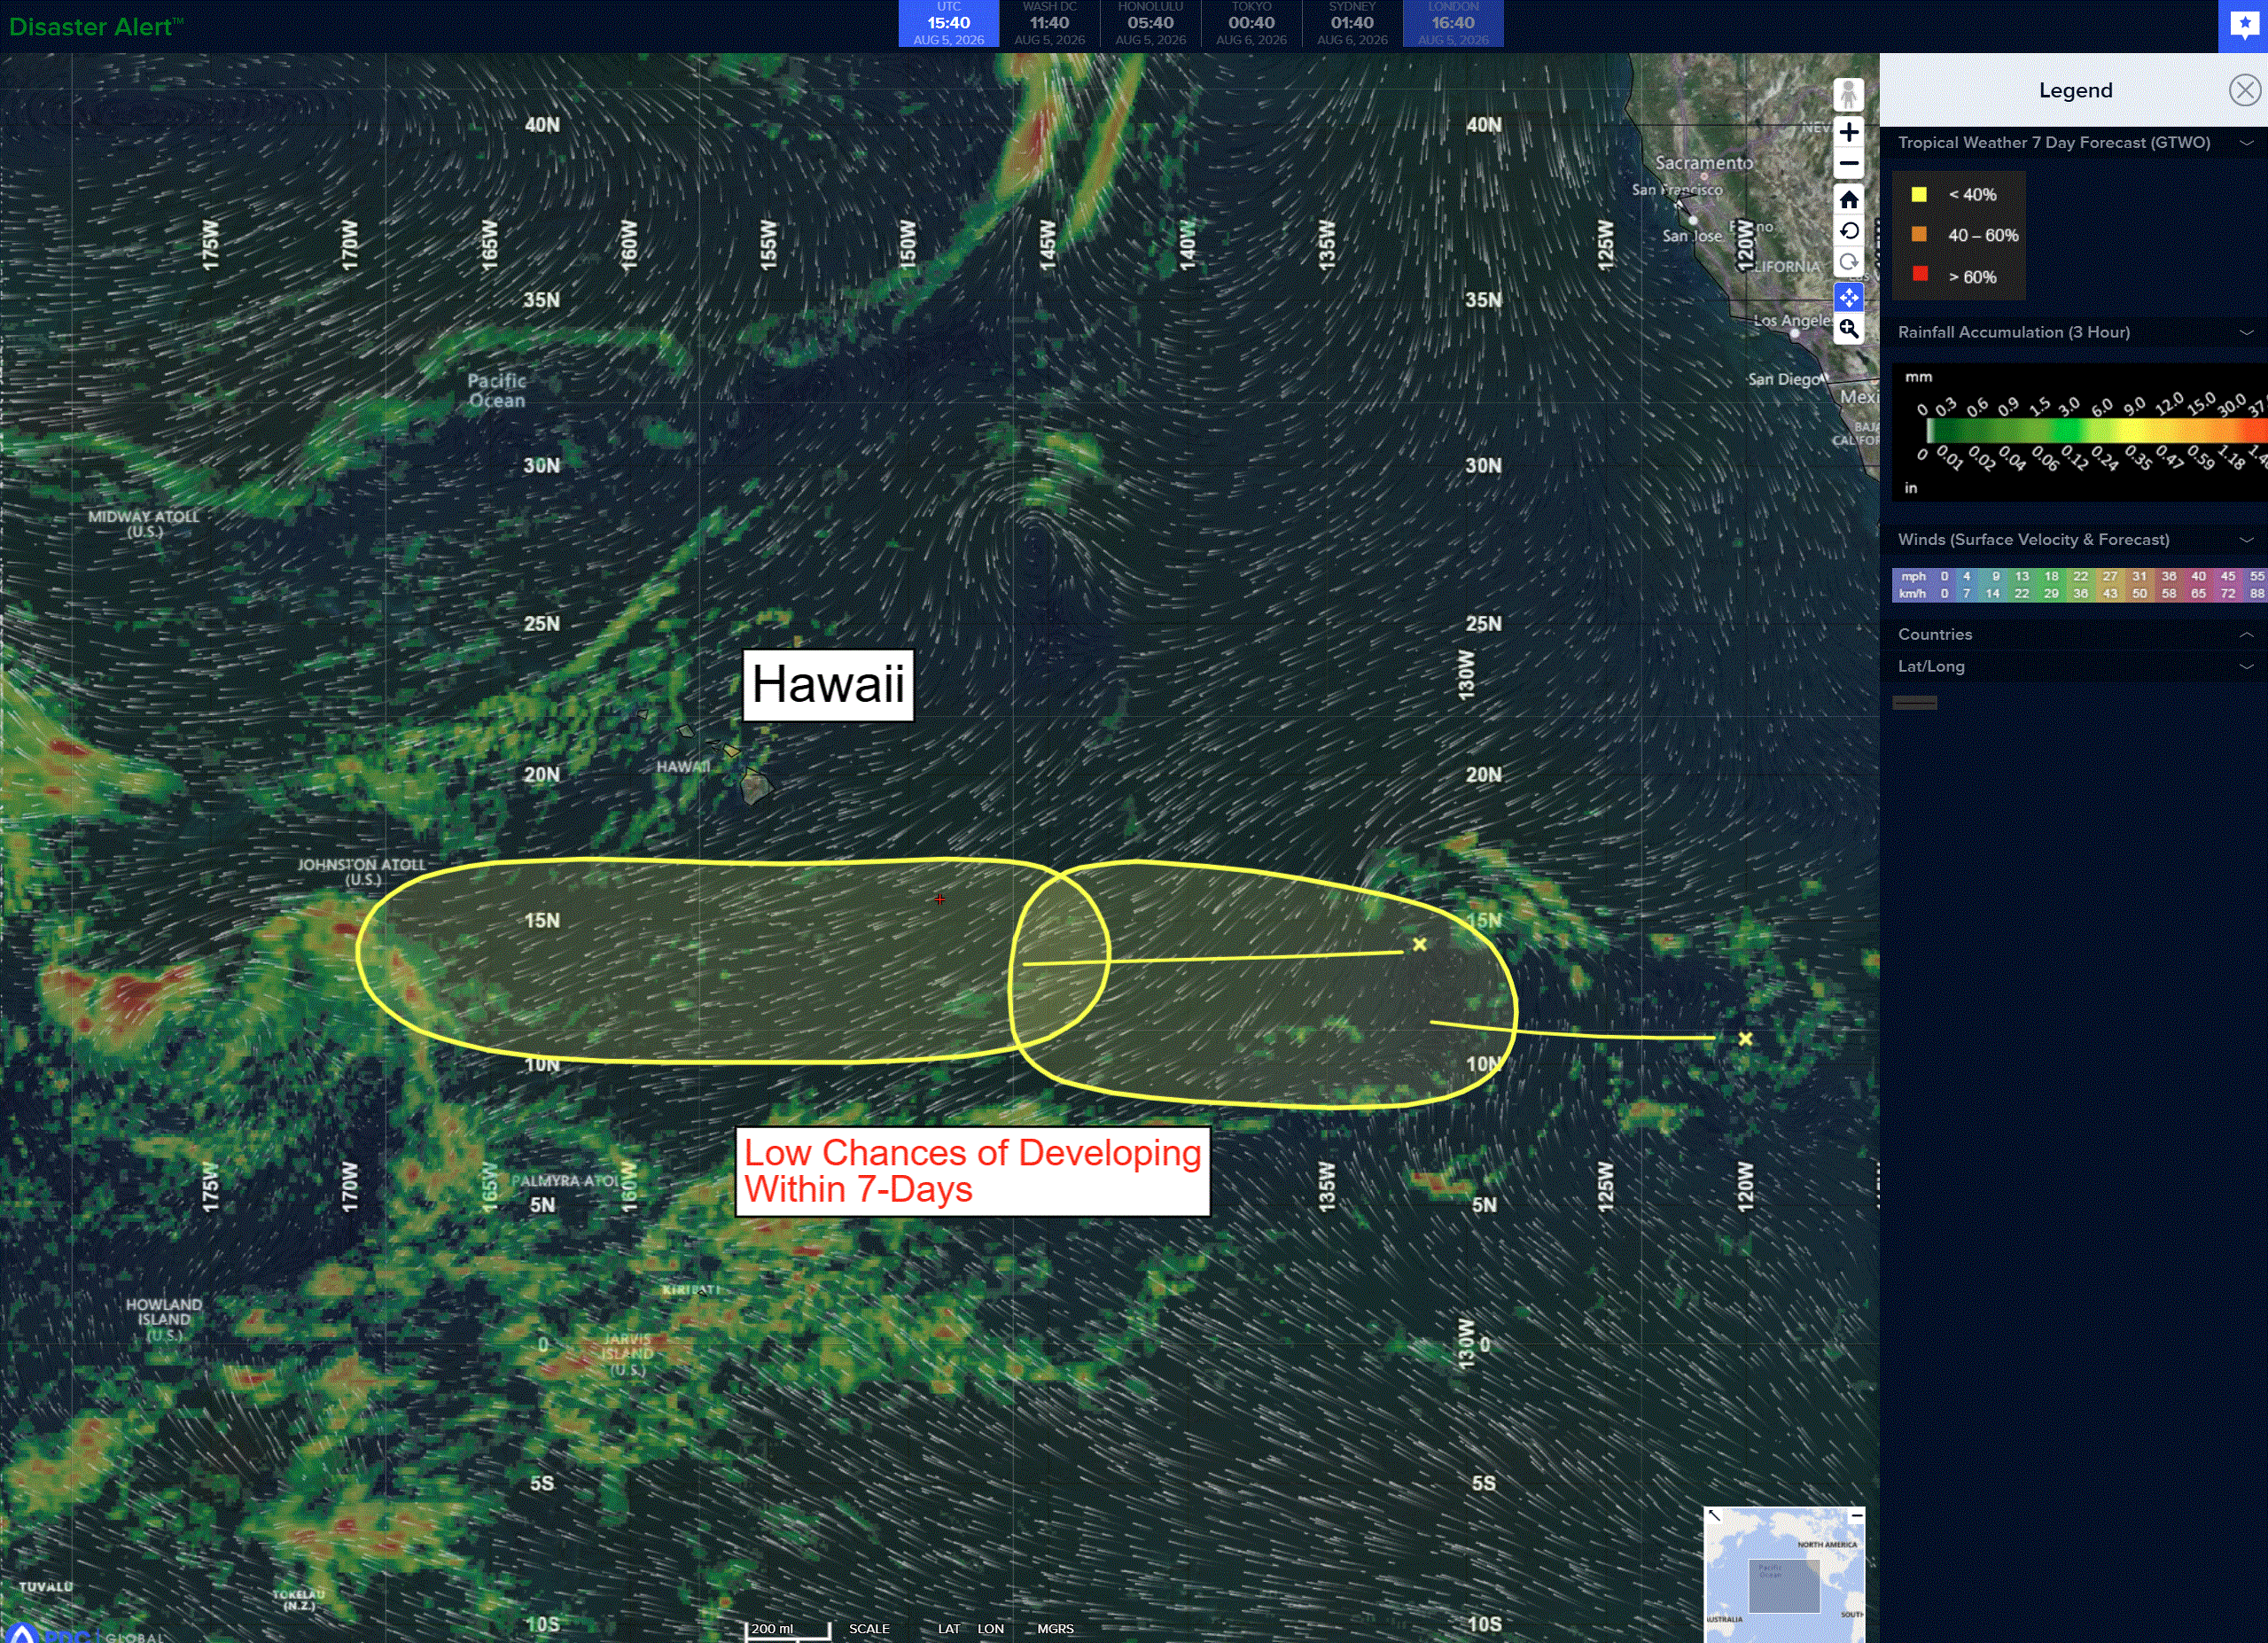Select the UTC time zone clock
Viewport: 2268px width, 1643px height.
[x=948, y=24]
